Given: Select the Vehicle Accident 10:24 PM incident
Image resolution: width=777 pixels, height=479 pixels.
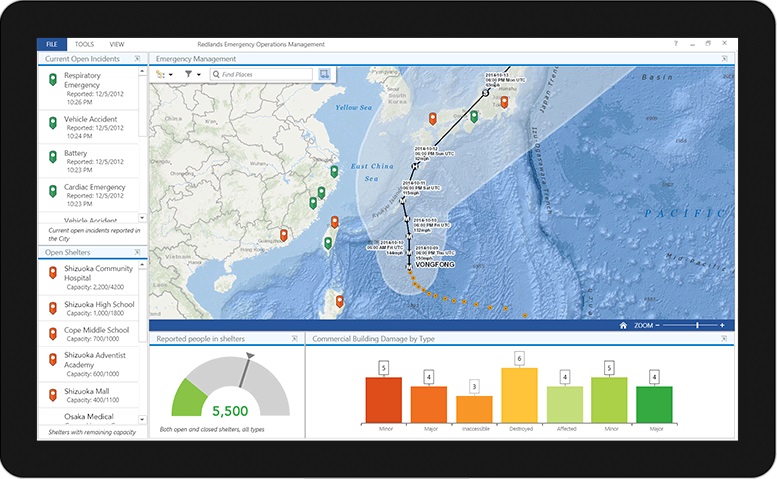Looking at the screenshot, I should click(x=88, y=127).
